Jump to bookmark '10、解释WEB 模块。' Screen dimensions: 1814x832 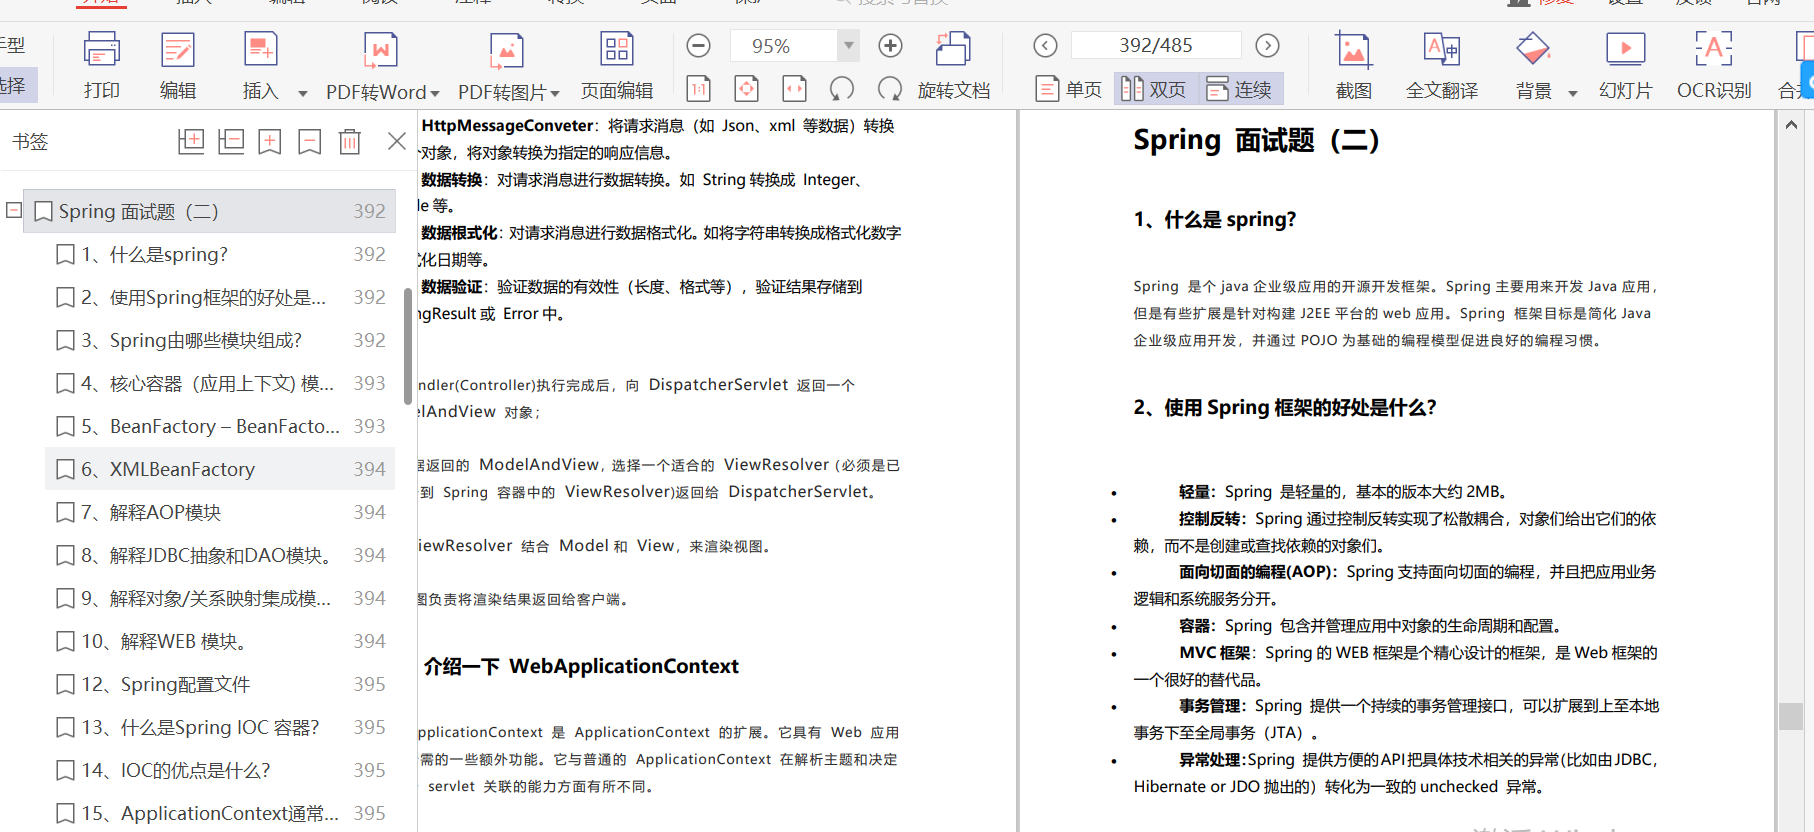[x=164, y=641]
